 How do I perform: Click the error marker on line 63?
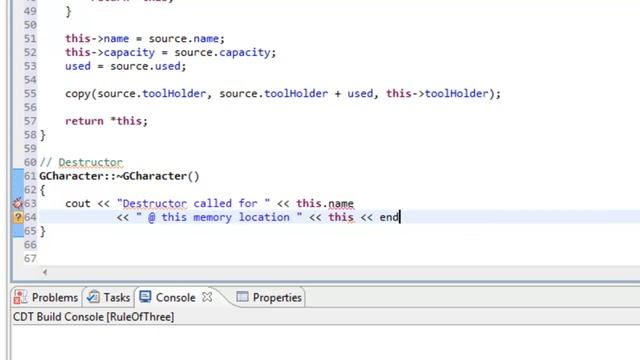click(18, 203)
